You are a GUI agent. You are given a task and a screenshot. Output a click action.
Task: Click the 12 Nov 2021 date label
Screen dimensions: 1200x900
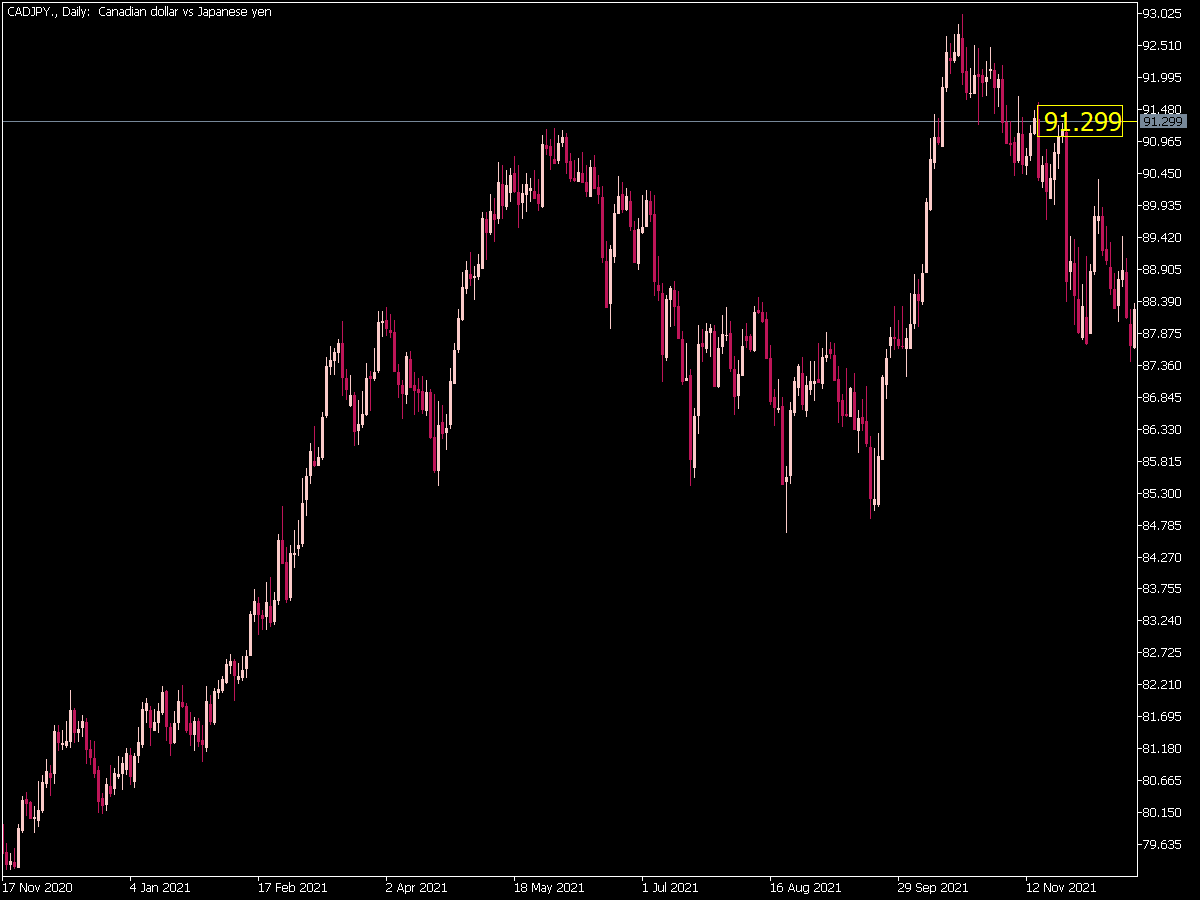click(1060, 888)
